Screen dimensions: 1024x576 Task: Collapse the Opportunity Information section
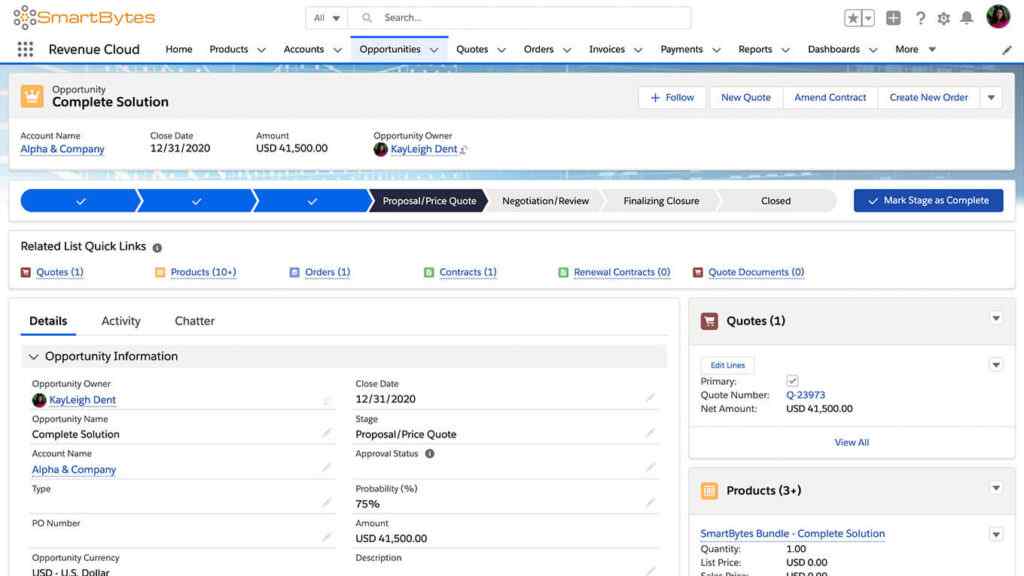tap(33, 357)
